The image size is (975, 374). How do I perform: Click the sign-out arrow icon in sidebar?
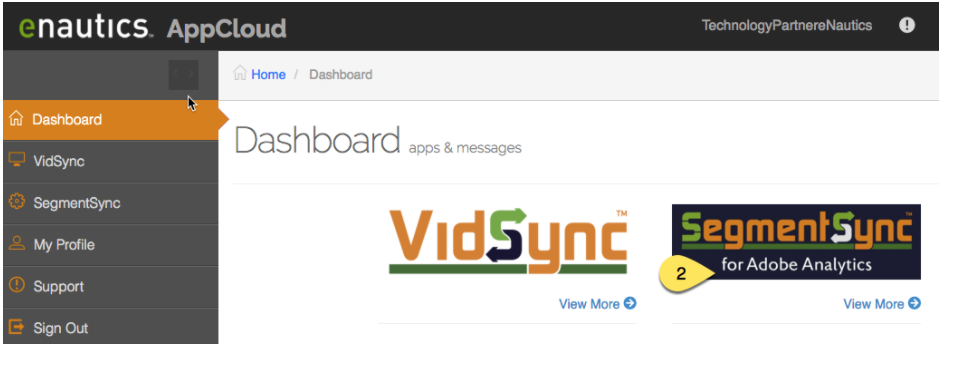(17, 327)
